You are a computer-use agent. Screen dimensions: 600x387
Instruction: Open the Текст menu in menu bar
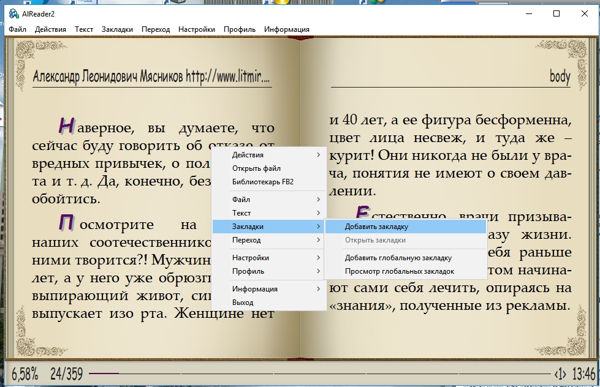coord(84,29)
